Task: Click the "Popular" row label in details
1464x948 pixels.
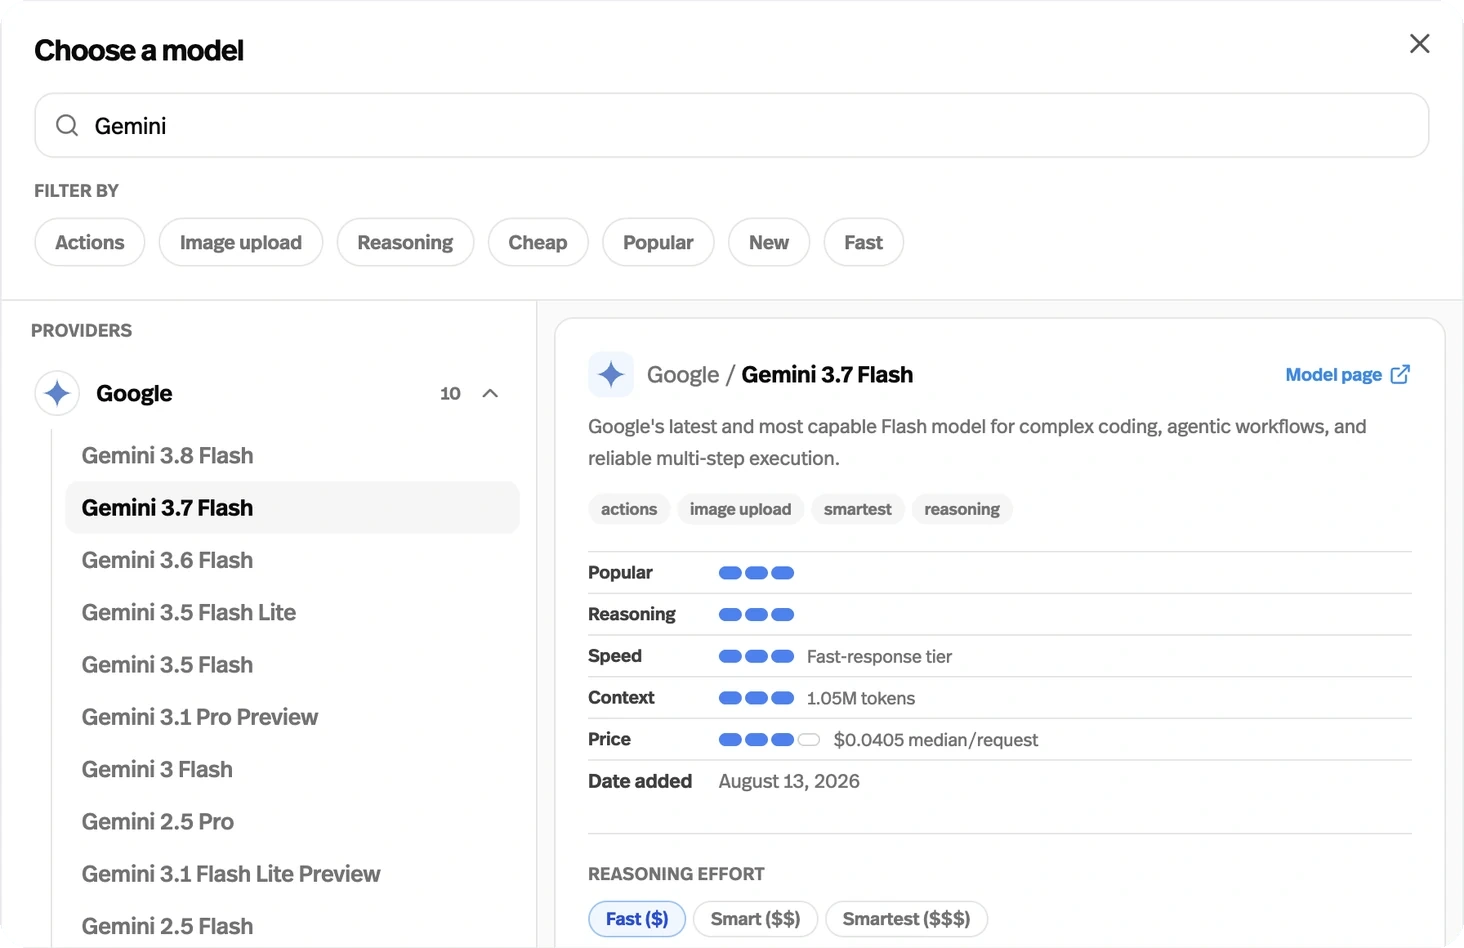Action: pyautogui.click(x=620, y=573)
